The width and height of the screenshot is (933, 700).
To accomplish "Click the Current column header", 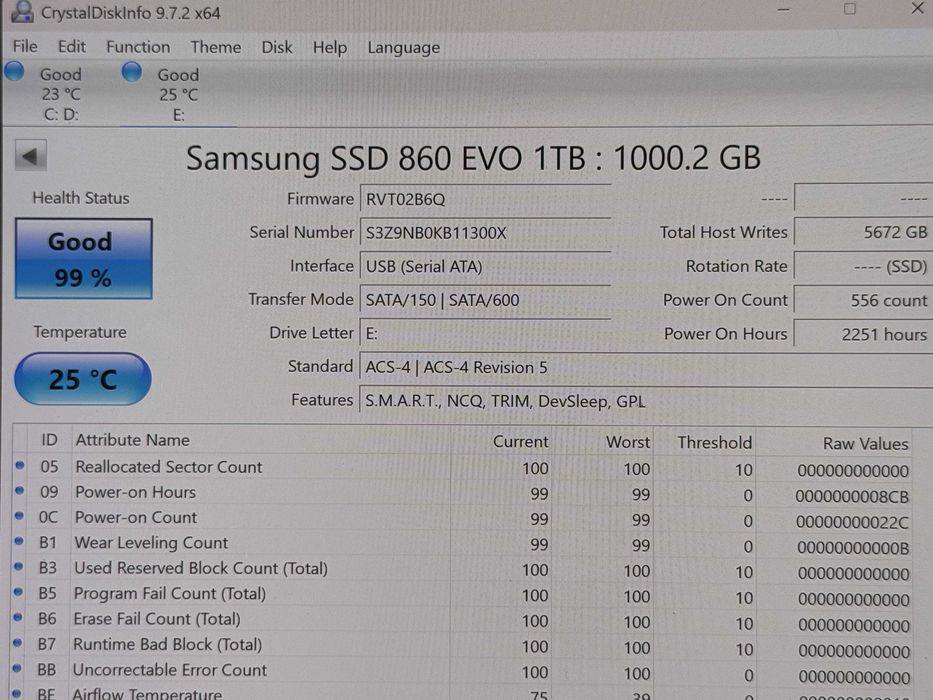I will pyautogui.click(x=521, y=442).
